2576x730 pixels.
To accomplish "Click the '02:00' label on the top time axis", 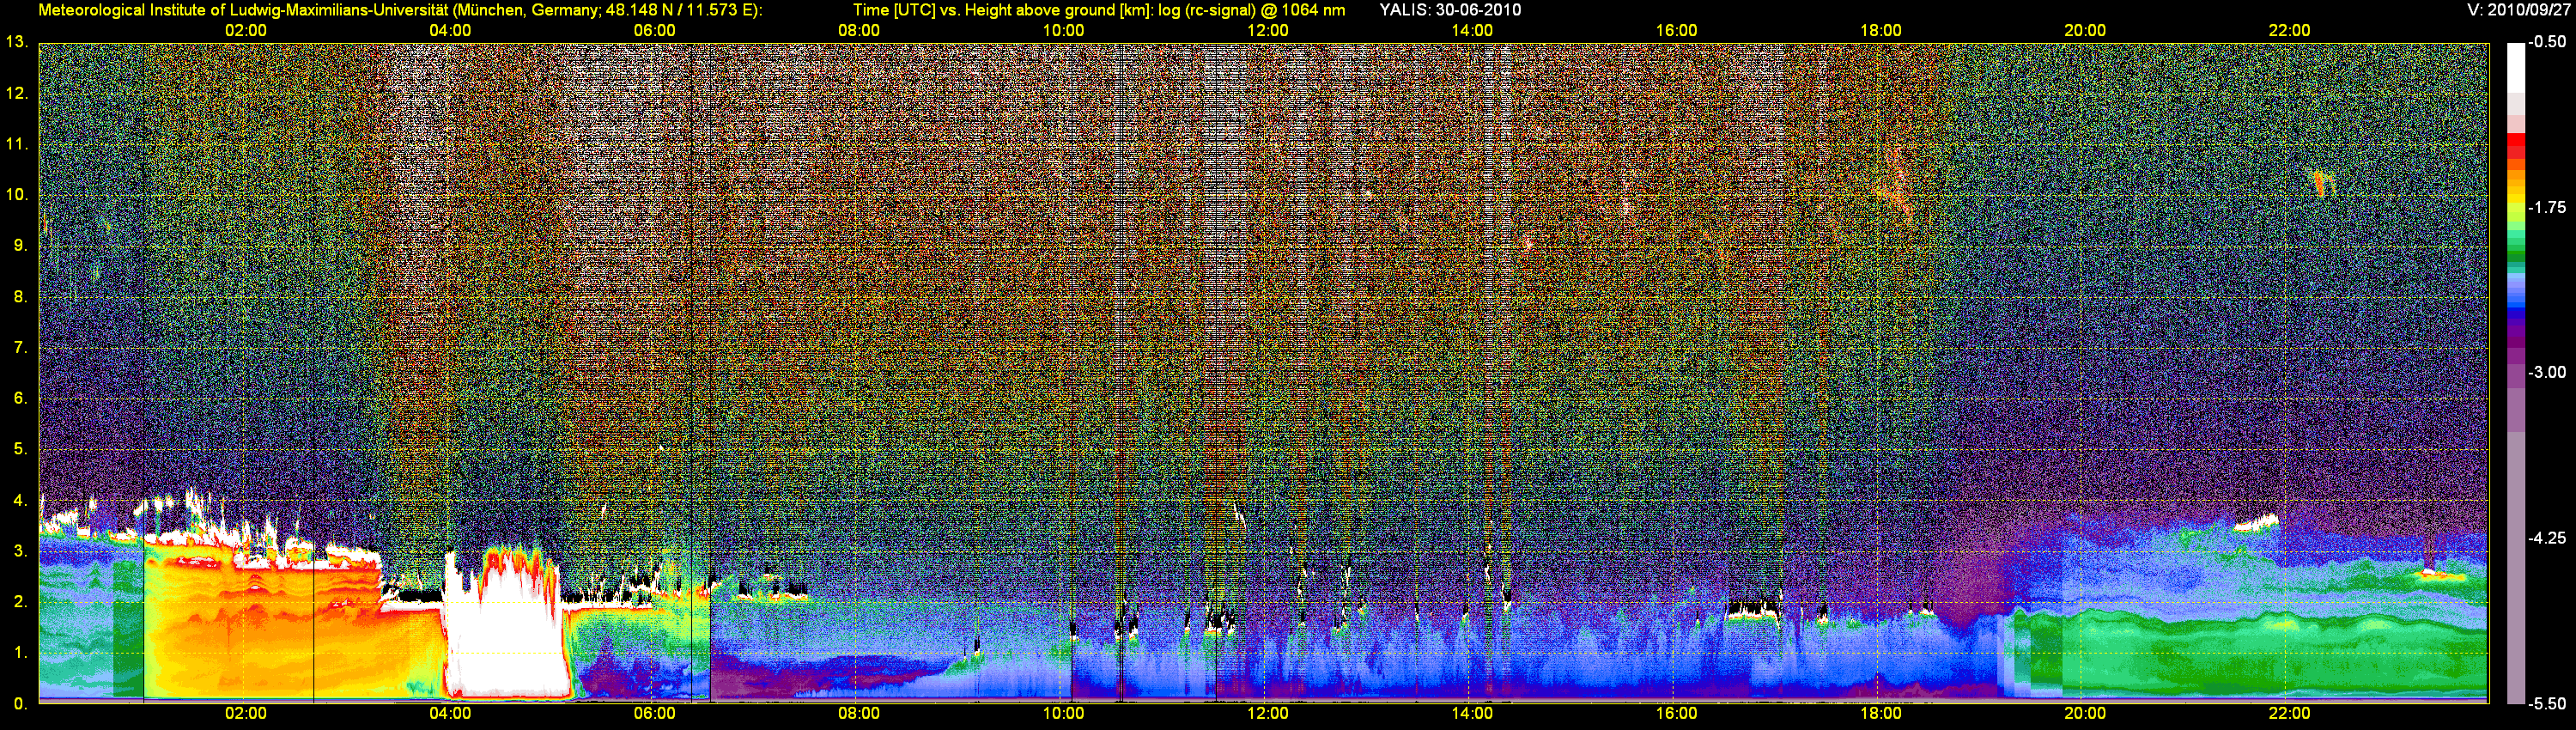I will point(245,30).
